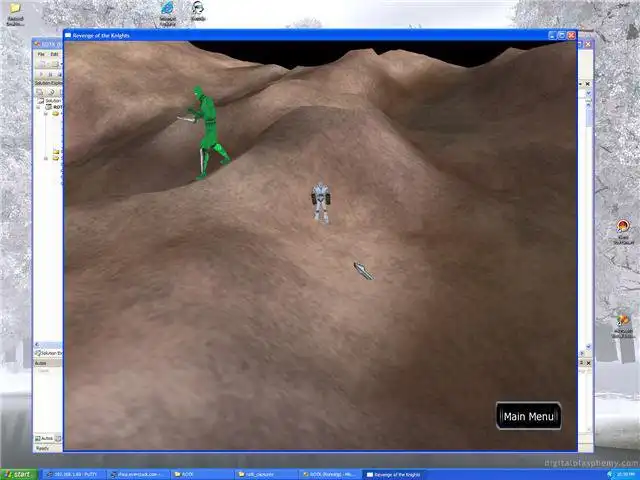Open the Internet Explorer desktop icon
Screen dimensions: 640x480
[x=167, y=13]
